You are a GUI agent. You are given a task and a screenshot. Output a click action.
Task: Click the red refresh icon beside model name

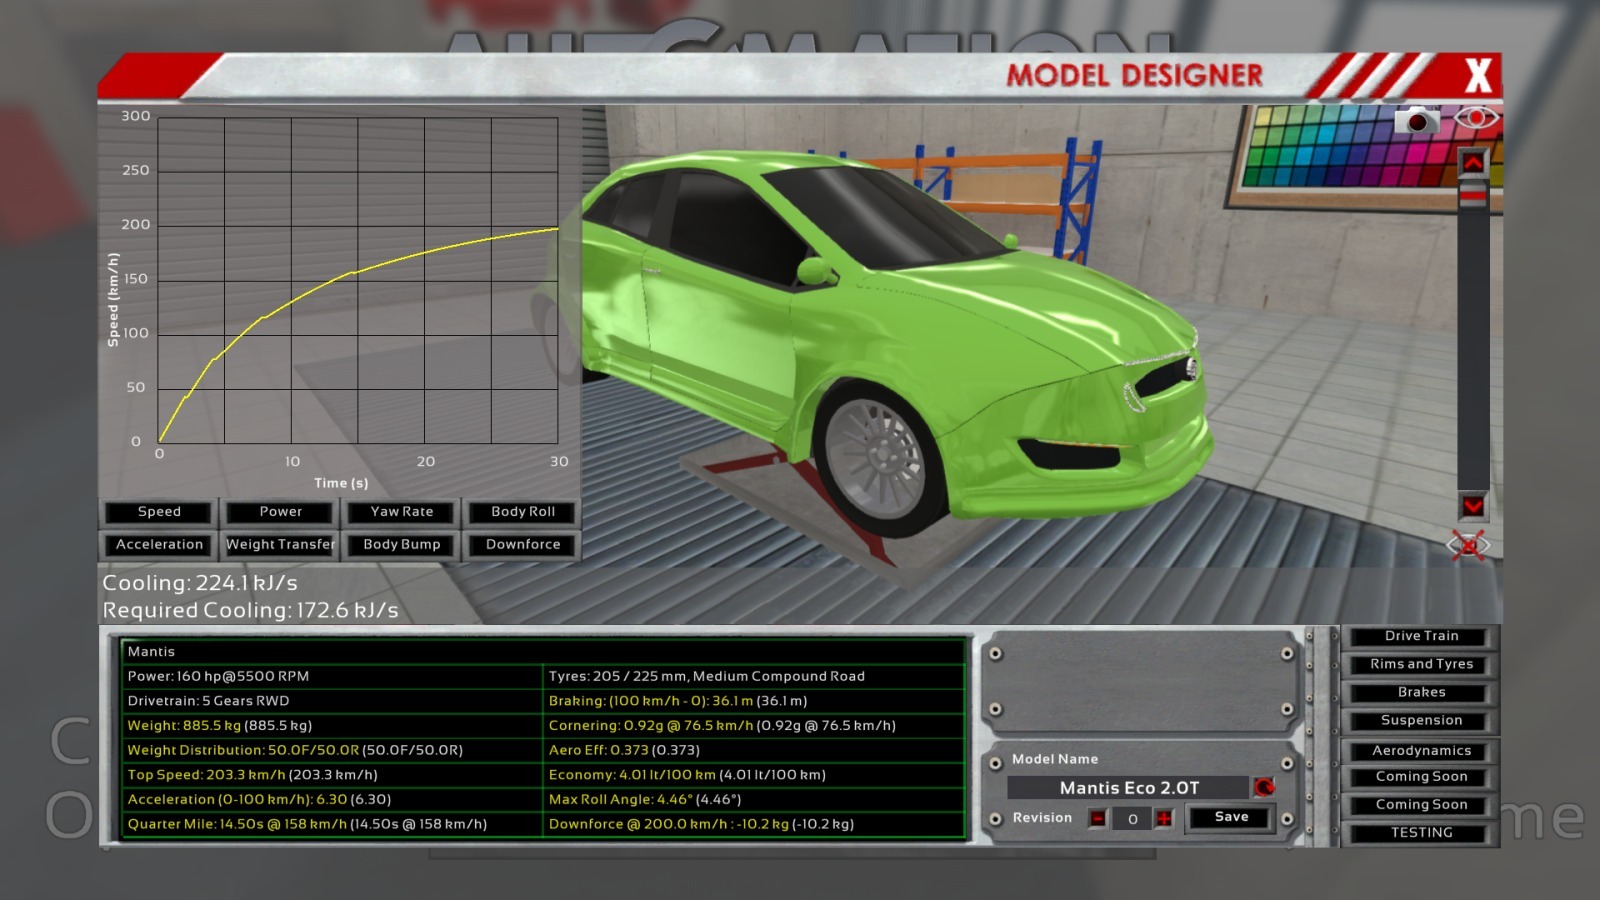coord(1264,788)
